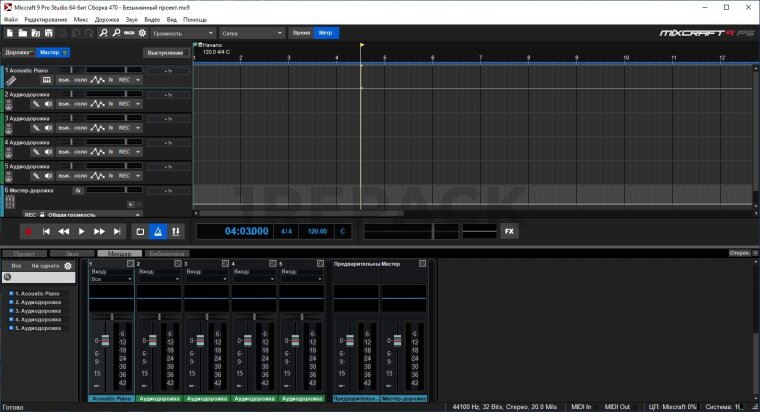Toggle the metronome icon

tap(158, 231)
